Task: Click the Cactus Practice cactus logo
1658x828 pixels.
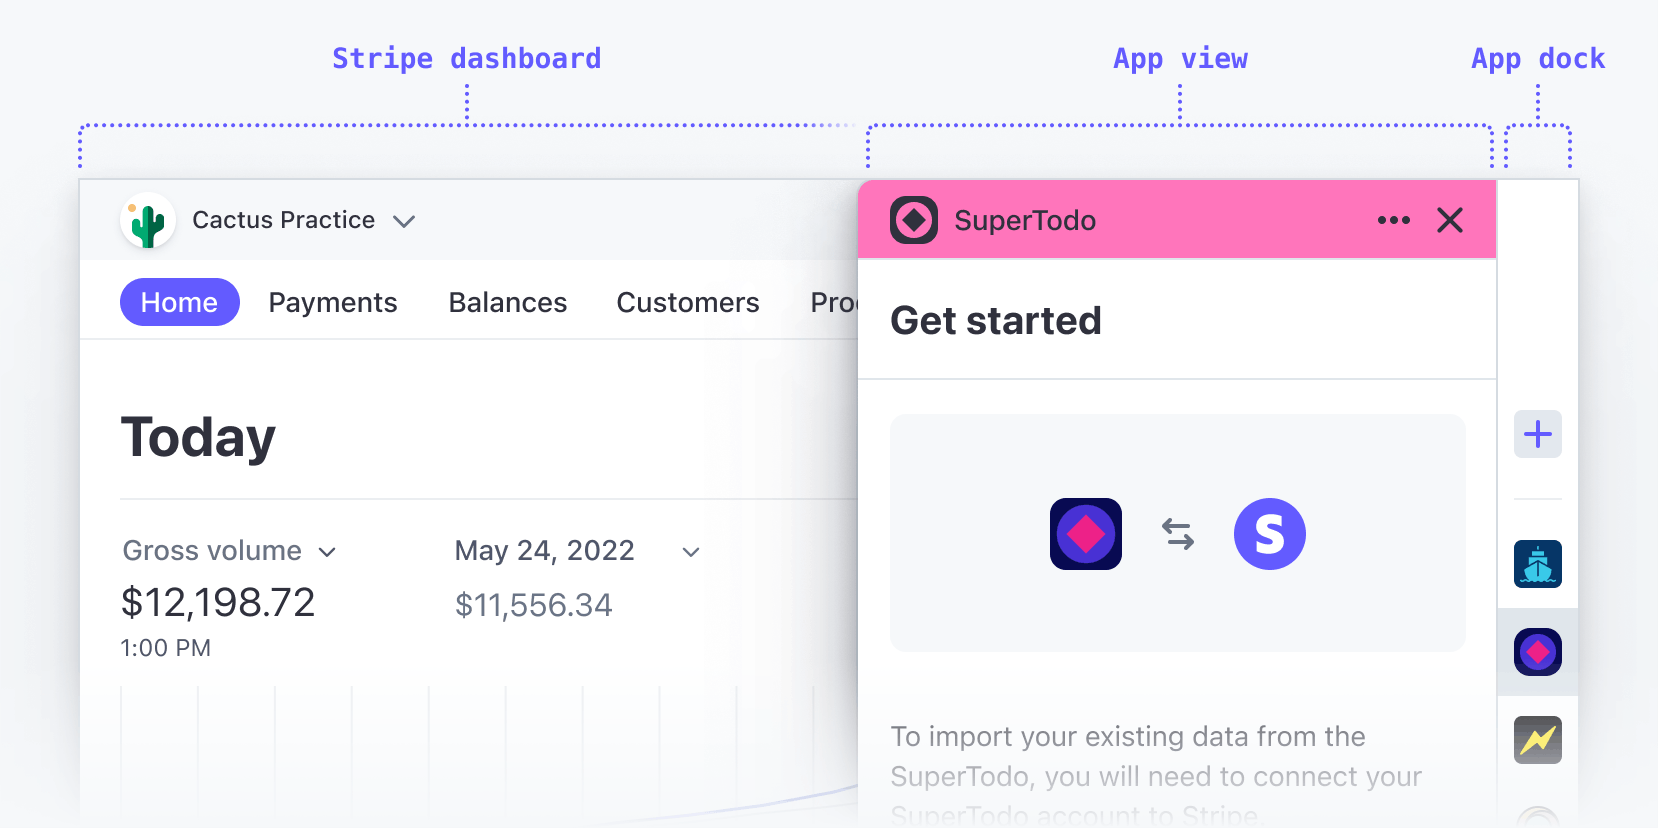Action: click(147, 220)
